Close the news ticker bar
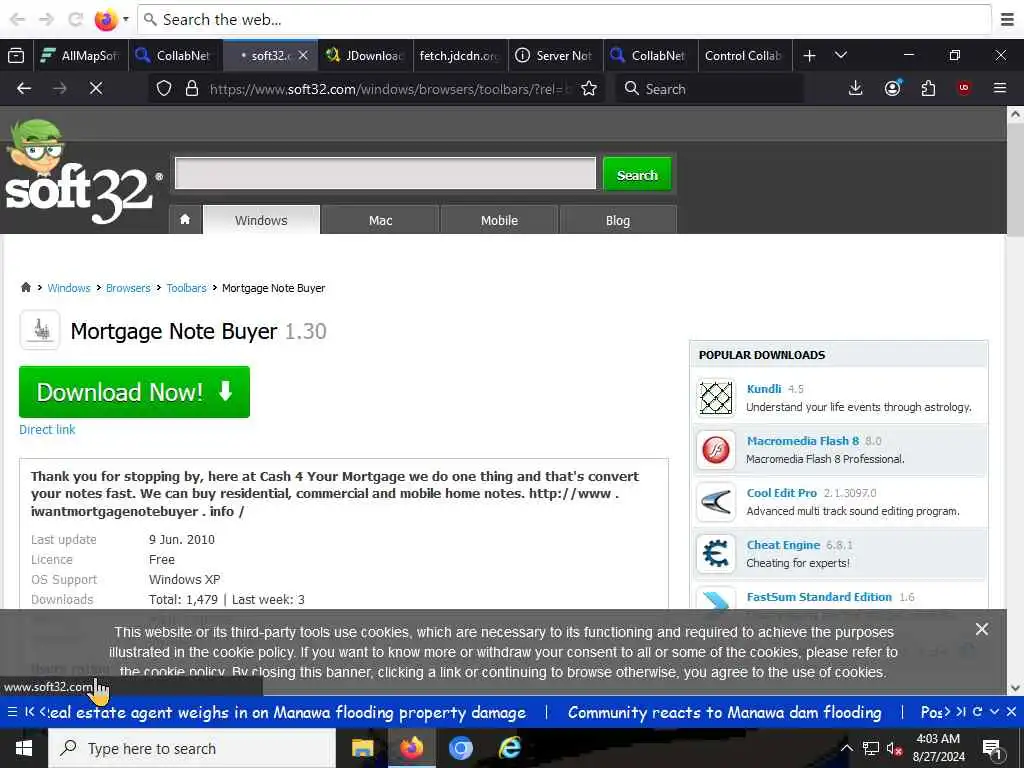The image size is (1024, 768). coord(1011,712)
